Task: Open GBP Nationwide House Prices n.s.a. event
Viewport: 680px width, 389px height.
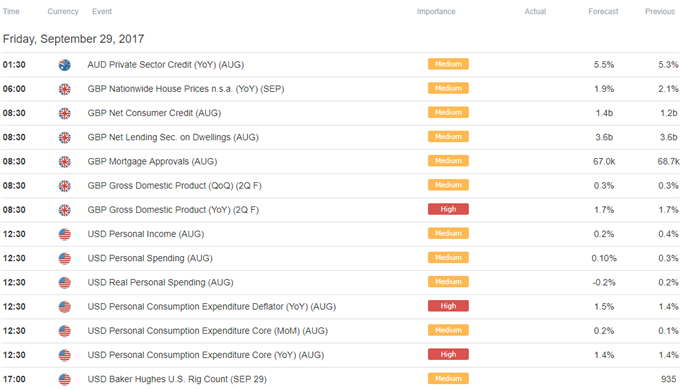Action: point(186,89)
